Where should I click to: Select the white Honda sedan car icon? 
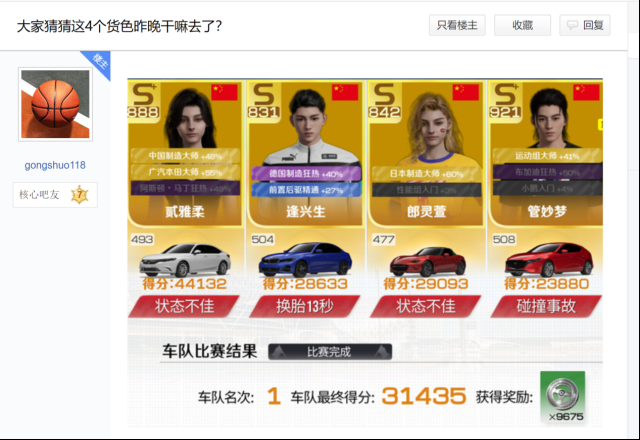pos(185,260)
